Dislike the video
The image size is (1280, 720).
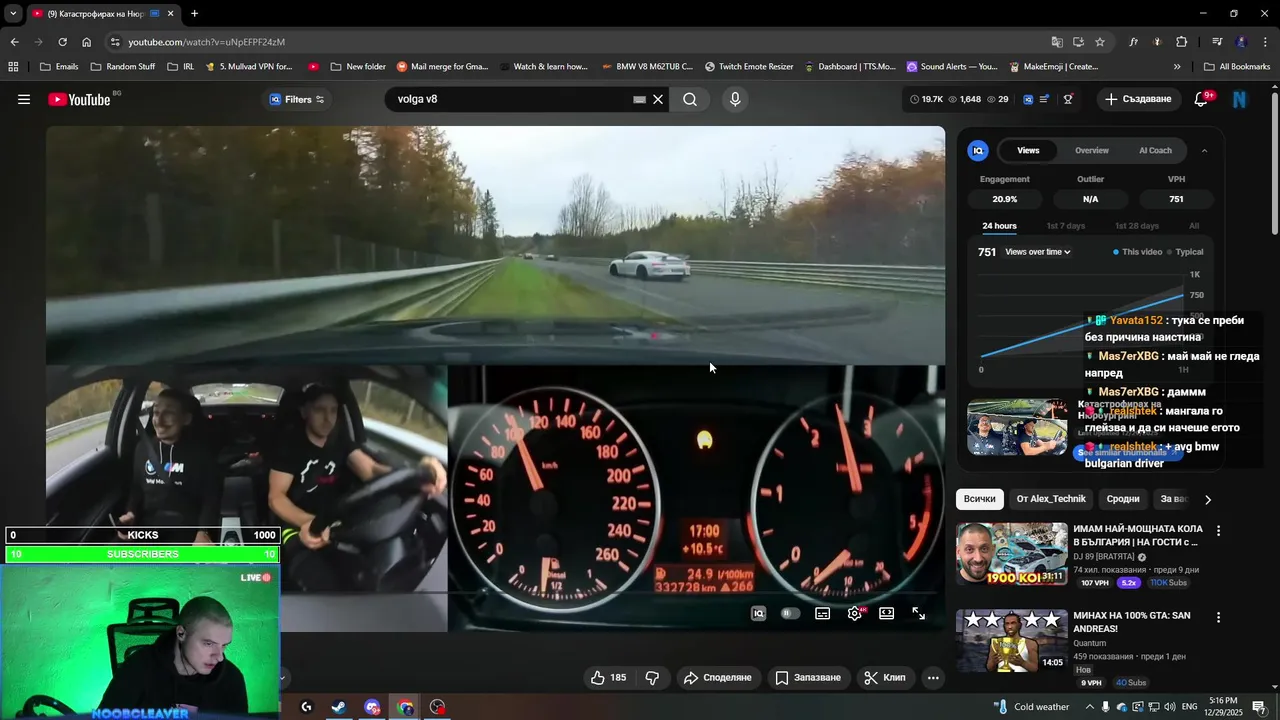[652, 677]
